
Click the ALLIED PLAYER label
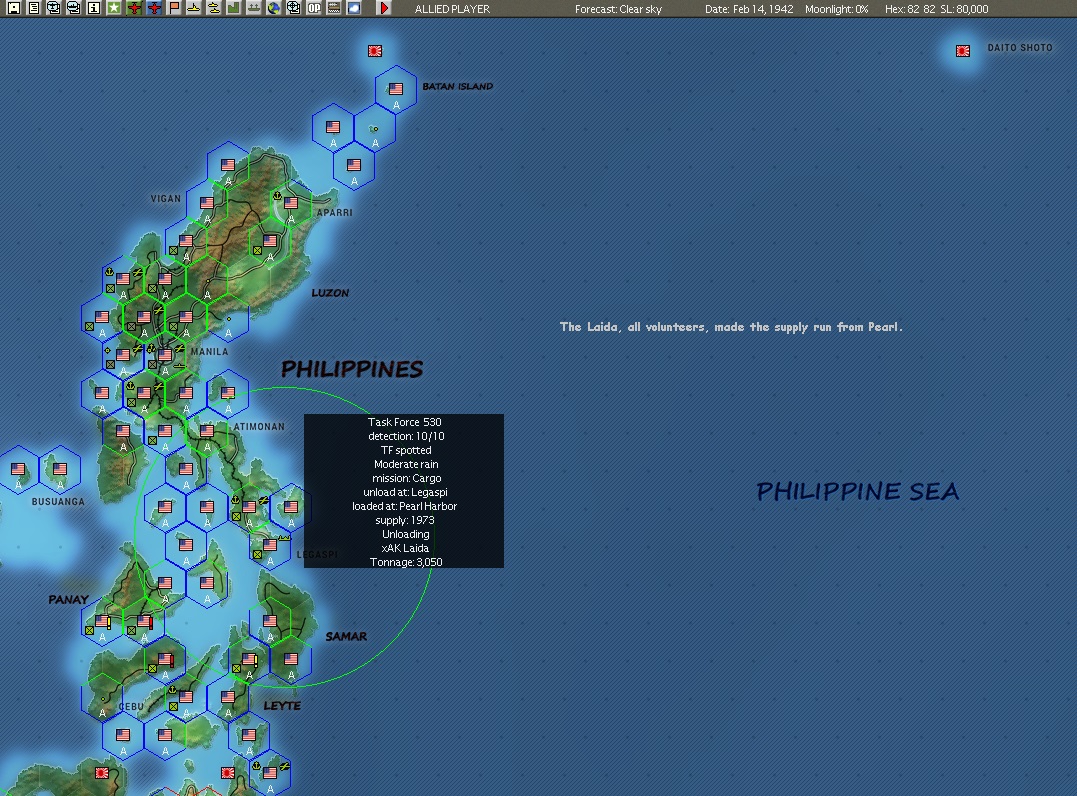pos(452,9)
